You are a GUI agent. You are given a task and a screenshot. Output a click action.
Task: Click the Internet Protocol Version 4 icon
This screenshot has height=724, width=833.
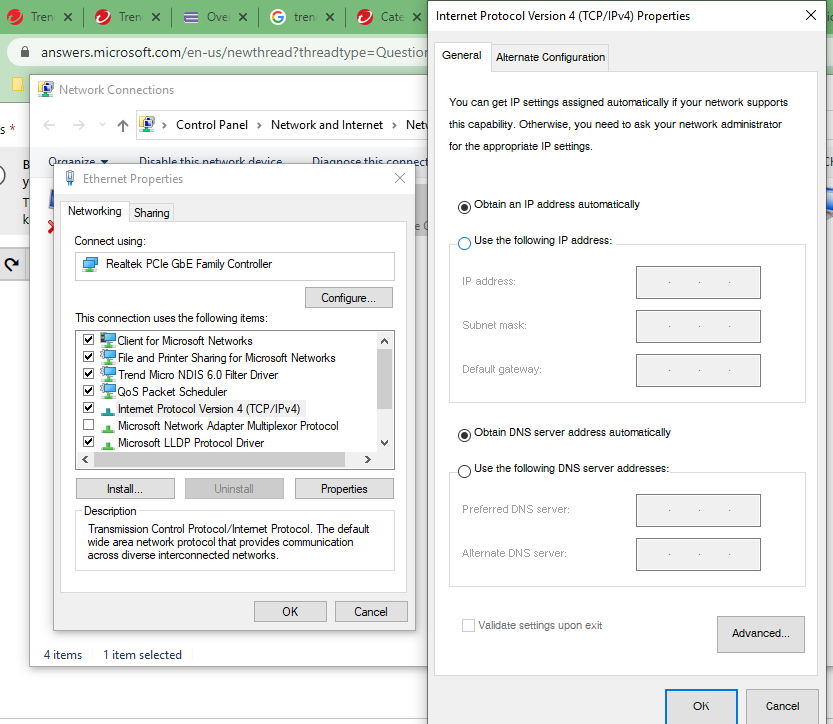pyautogui.click(x=108, y=410)
